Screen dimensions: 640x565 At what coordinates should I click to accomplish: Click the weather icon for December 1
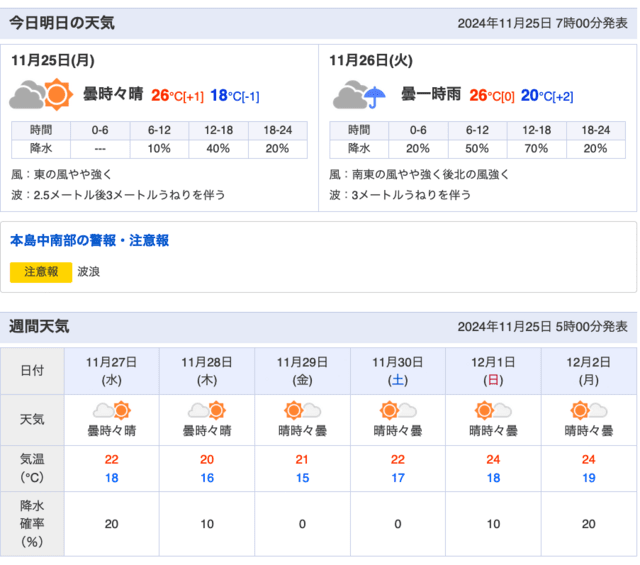[x=493, y=410]
